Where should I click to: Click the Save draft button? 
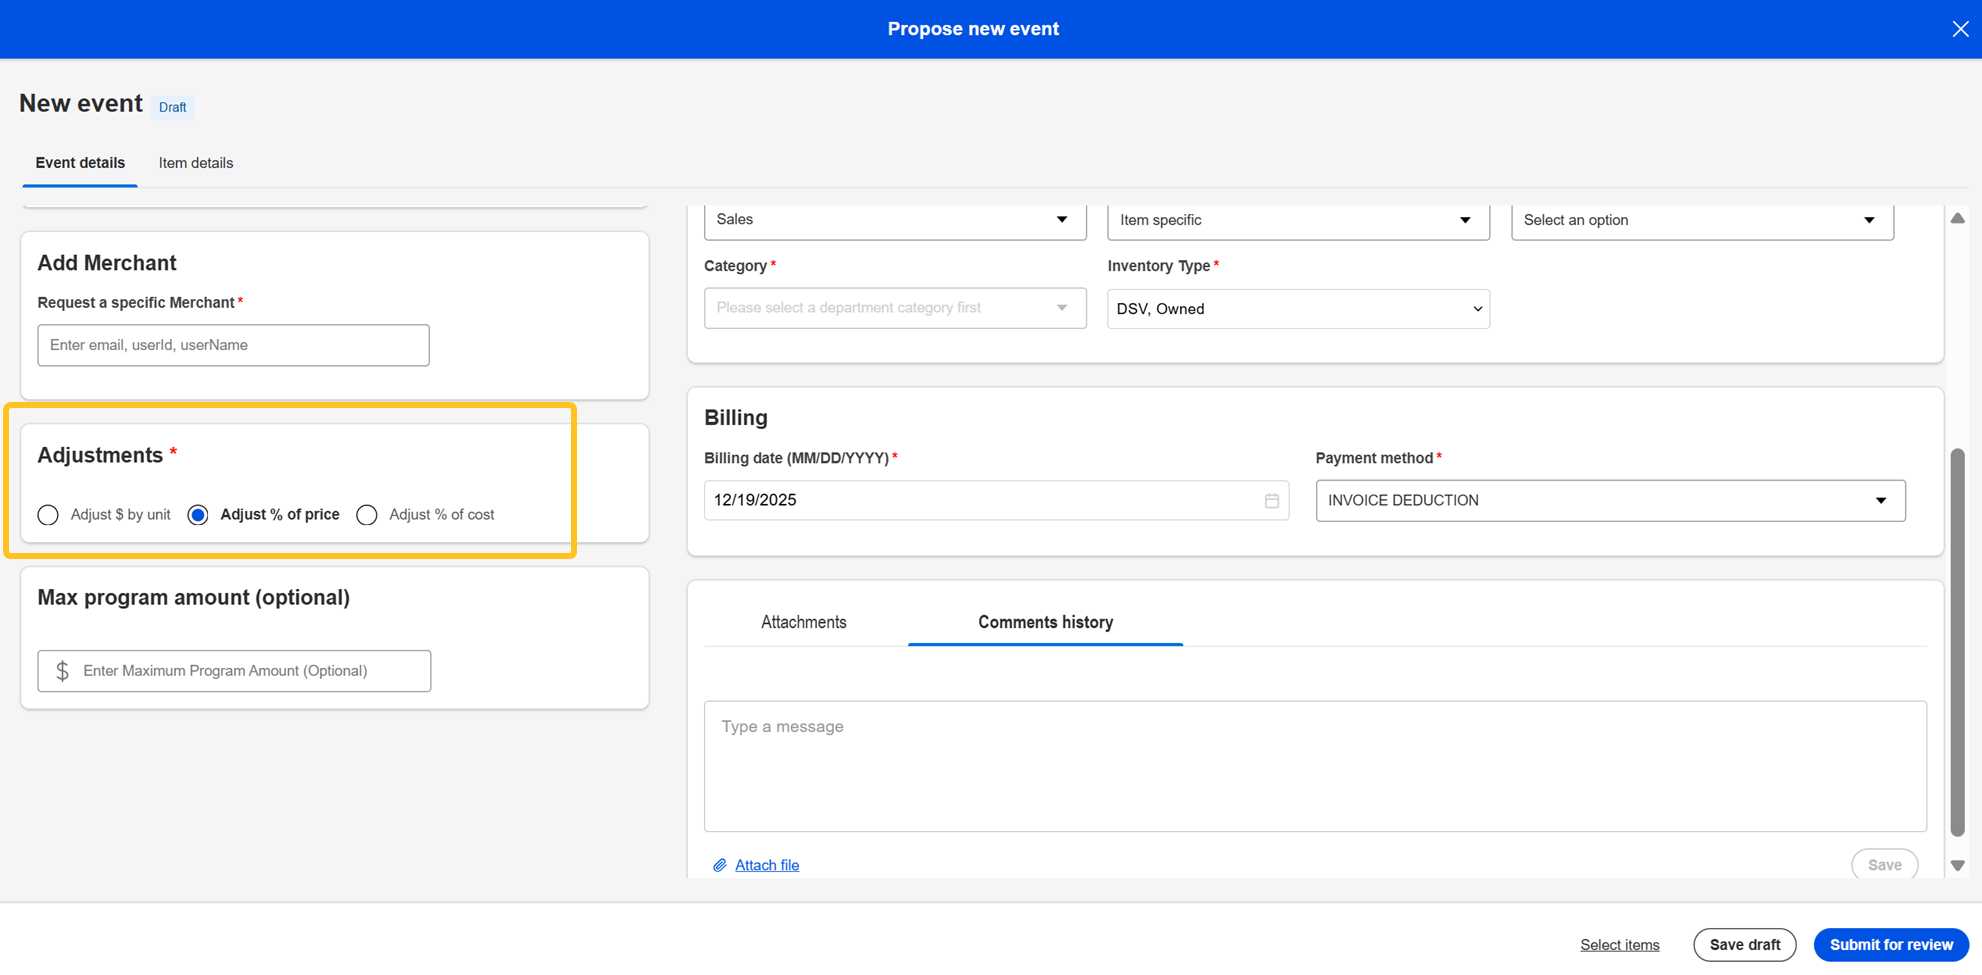point(1744,945)
